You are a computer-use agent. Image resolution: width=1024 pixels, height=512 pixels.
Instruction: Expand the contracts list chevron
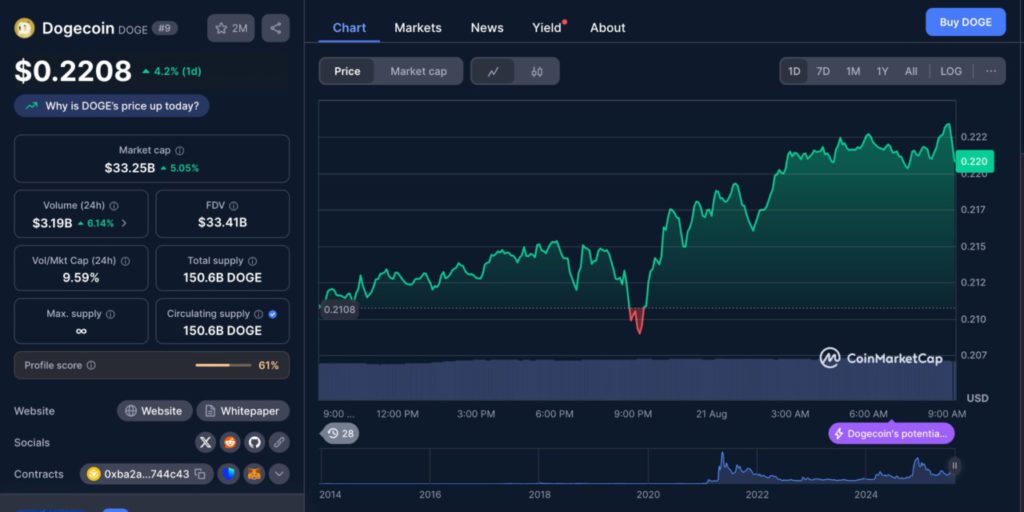click(x=279, y=474)
